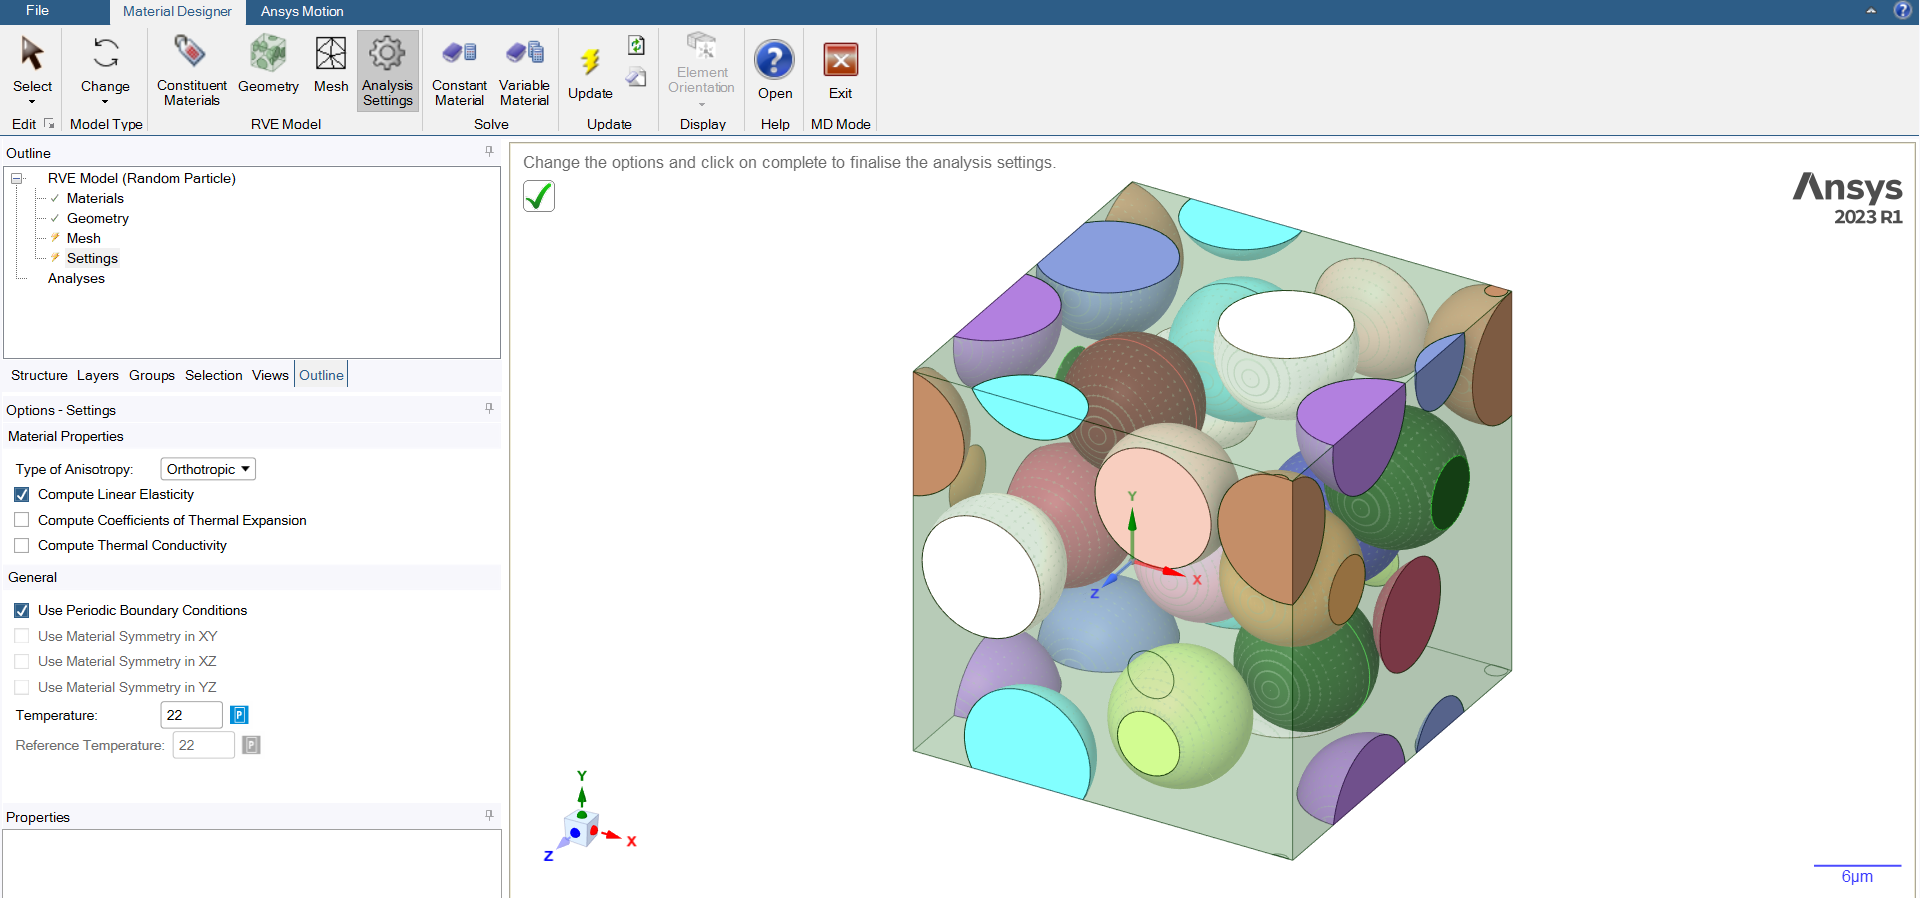Click the Temperature parameter P icon
The width and height of the screenshot is (1920, 898).
(239, 715)
